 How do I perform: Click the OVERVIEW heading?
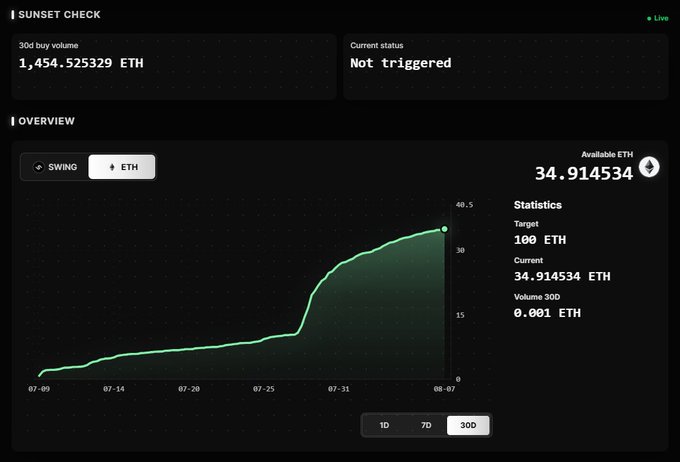[46, 121]
